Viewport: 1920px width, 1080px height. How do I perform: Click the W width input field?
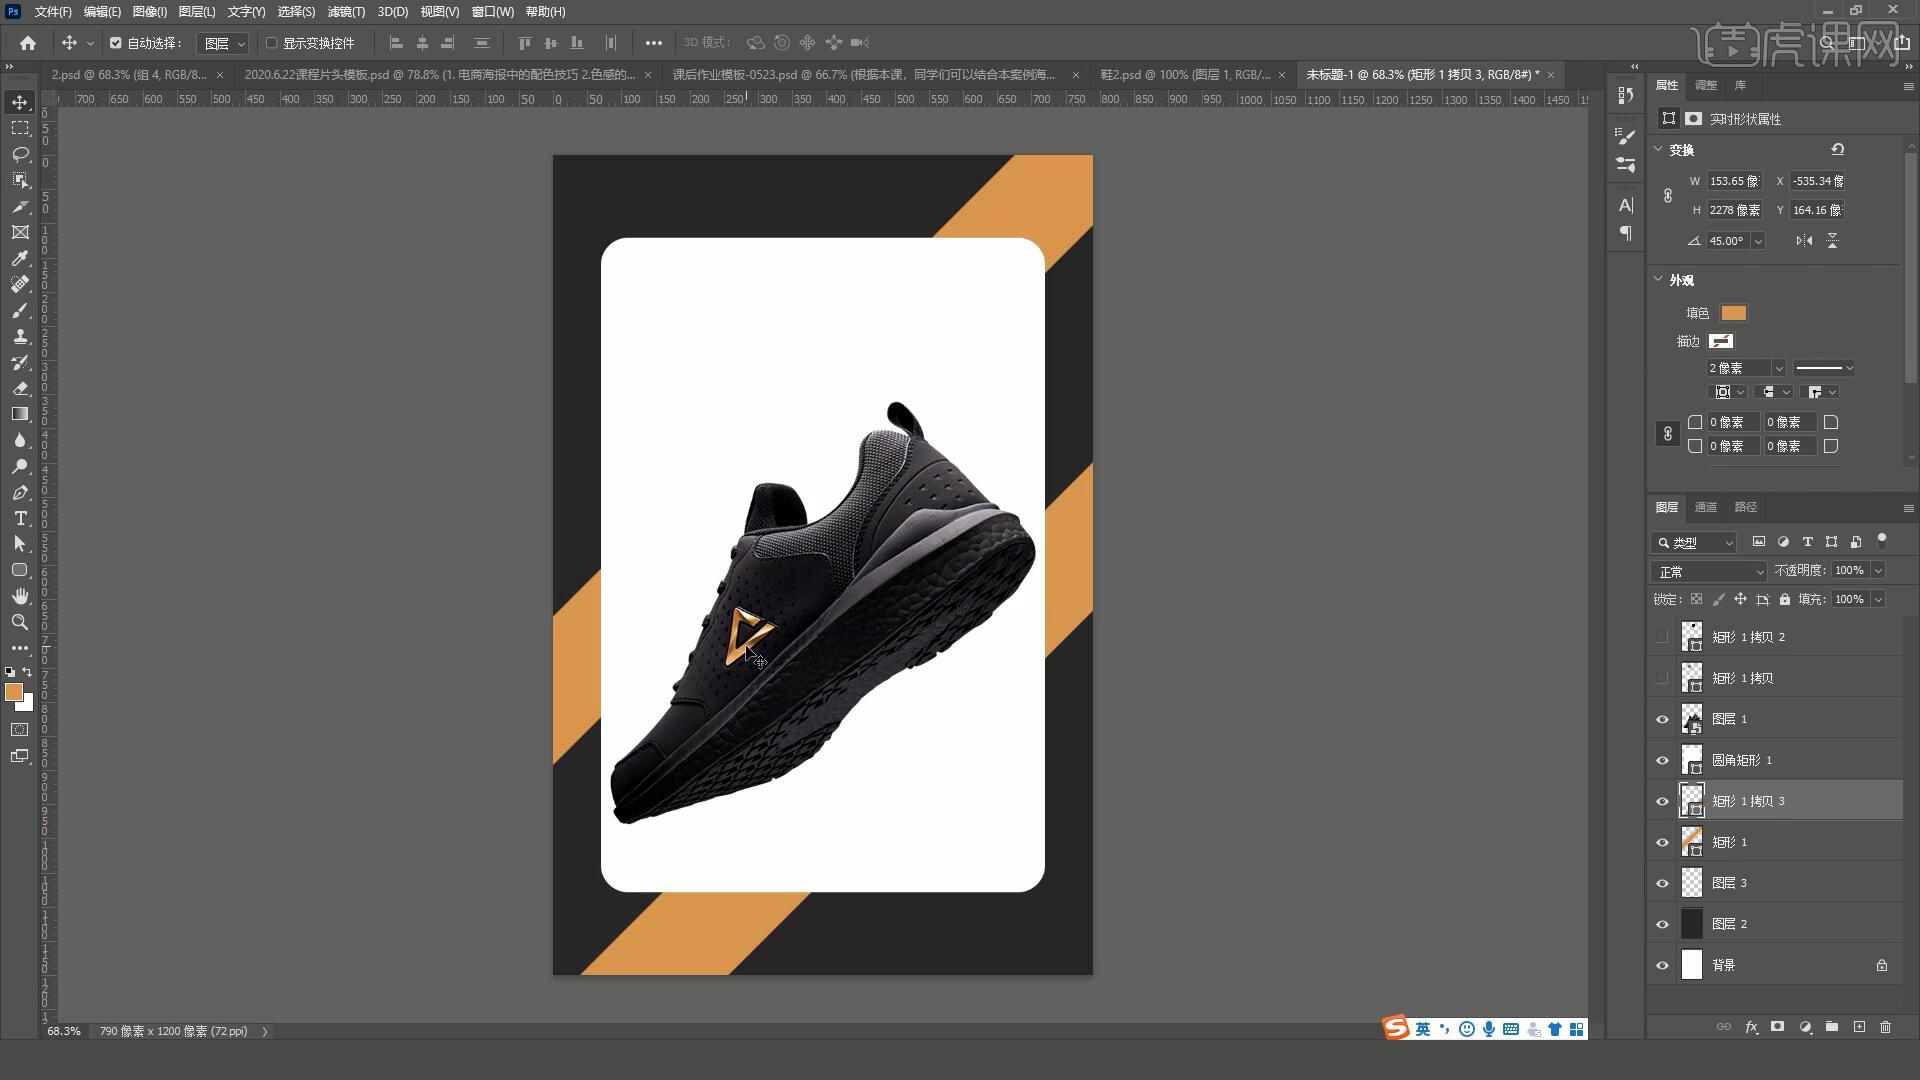click(x=1735, y=181)
